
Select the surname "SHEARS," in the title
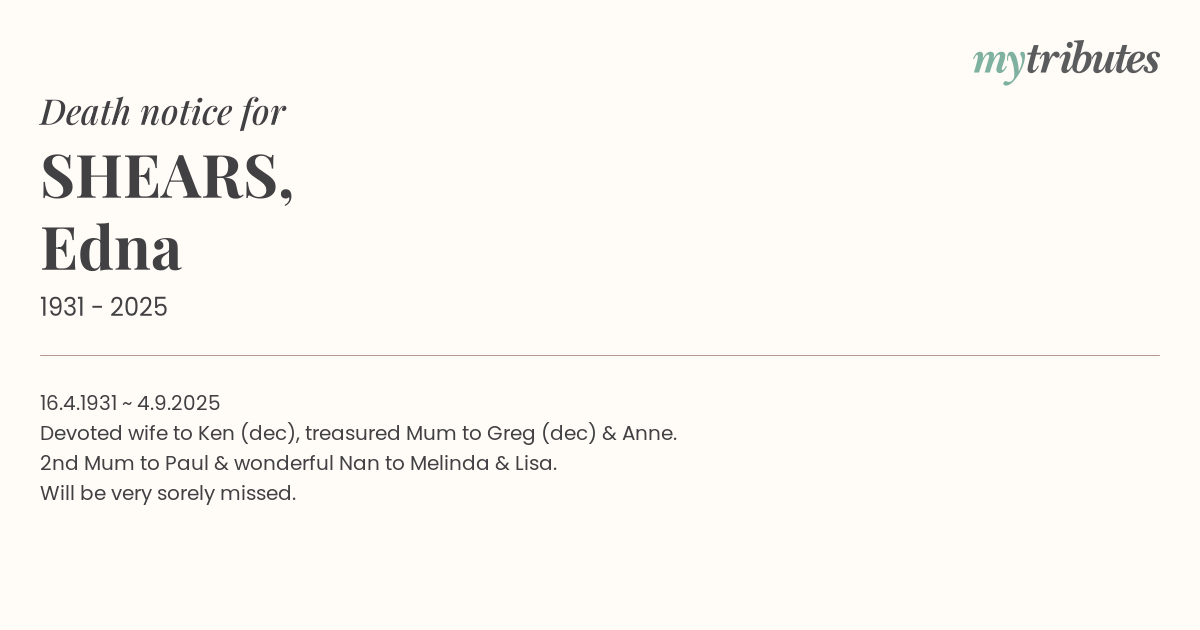point(167,176)
